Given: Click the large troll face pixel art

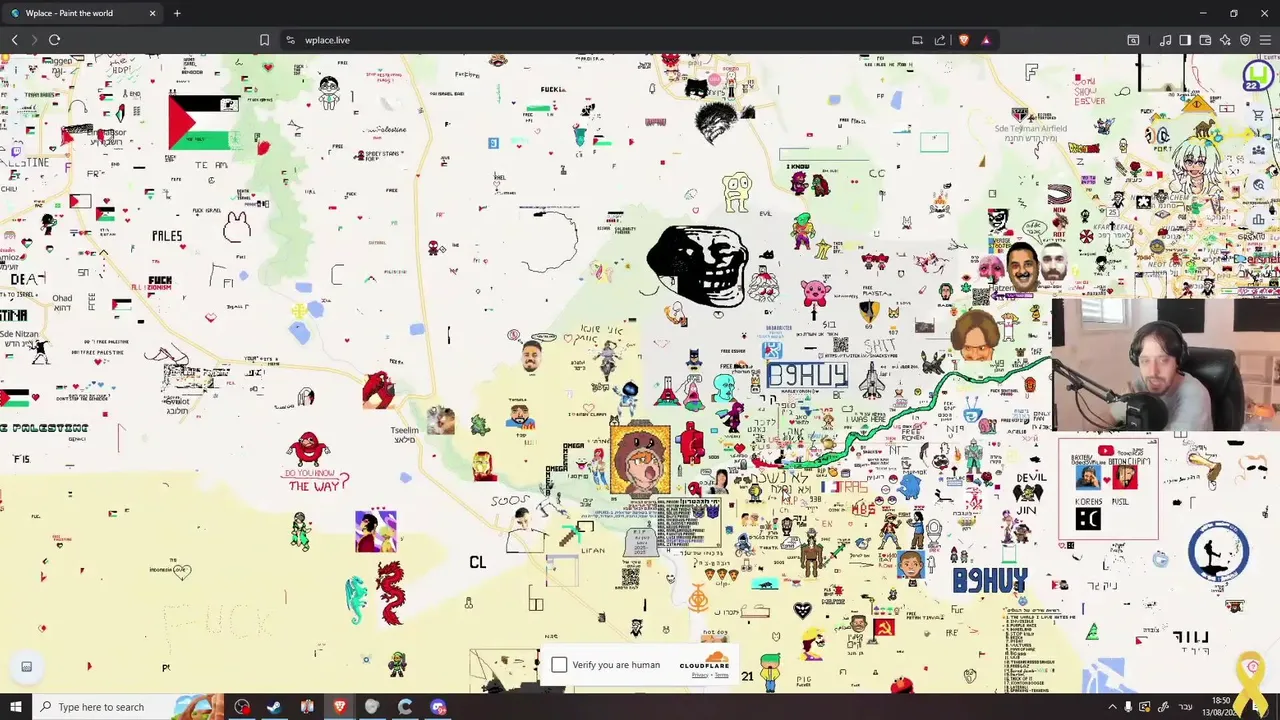Looking at the screenshot, I should 697,265.
